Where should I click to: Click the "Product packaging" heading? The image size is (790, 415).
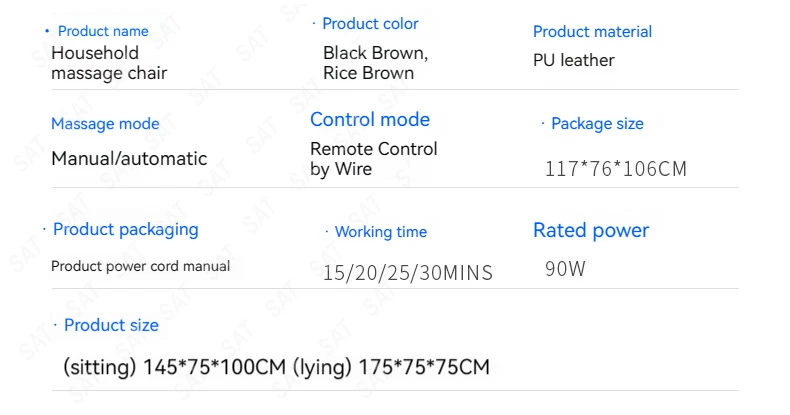tap(125, 229)
